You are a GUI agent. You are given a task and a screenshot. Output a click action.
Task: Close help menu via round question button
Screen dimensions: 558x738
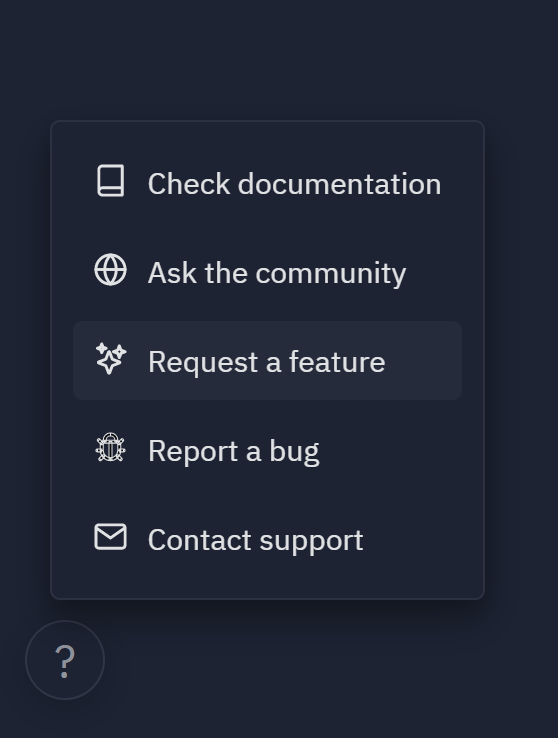65,660
